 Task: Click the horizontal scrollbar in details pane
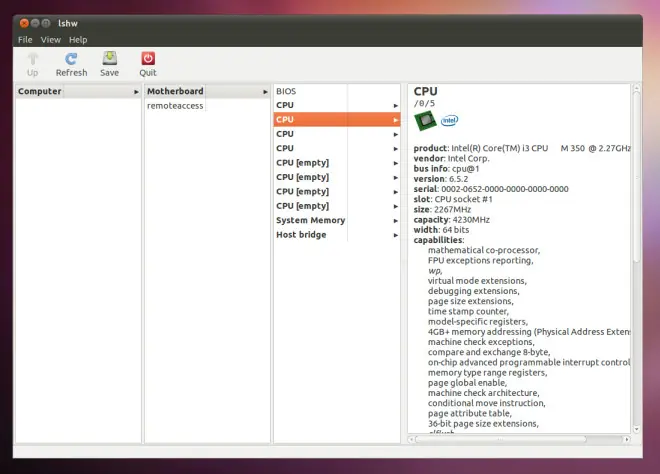coord(500,439)
